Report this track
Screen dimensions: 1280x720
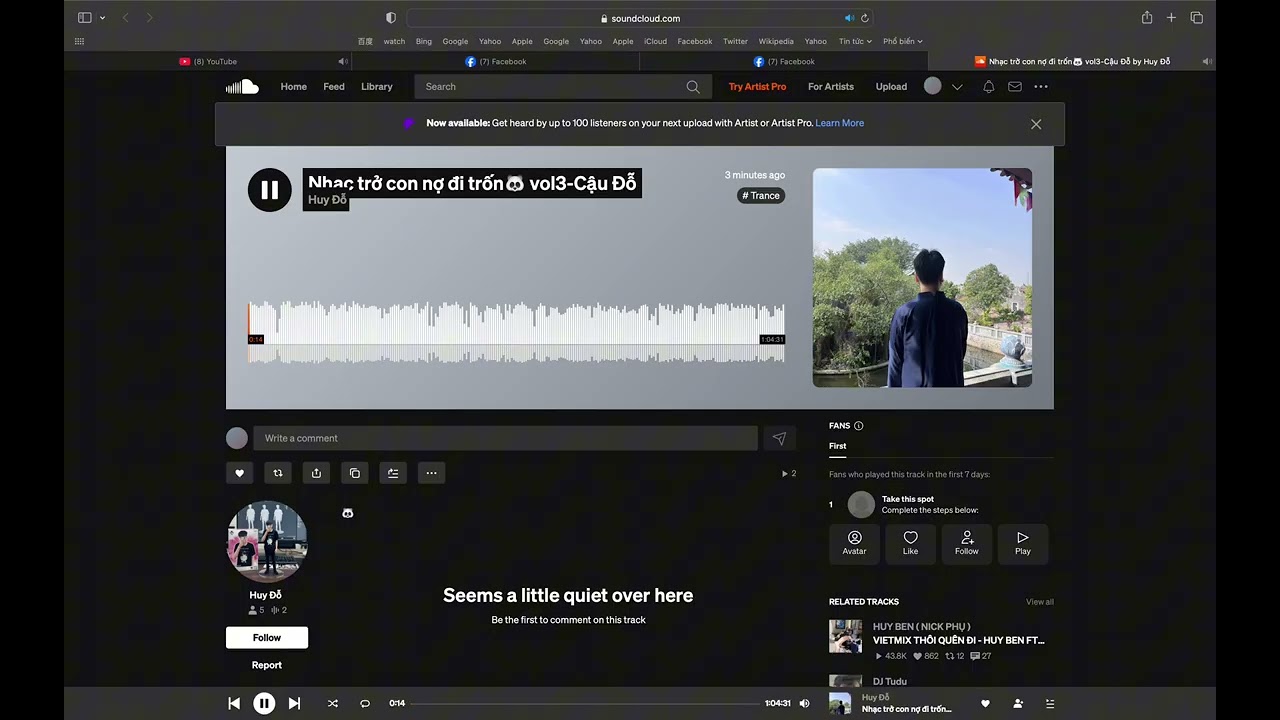point(267,665)
